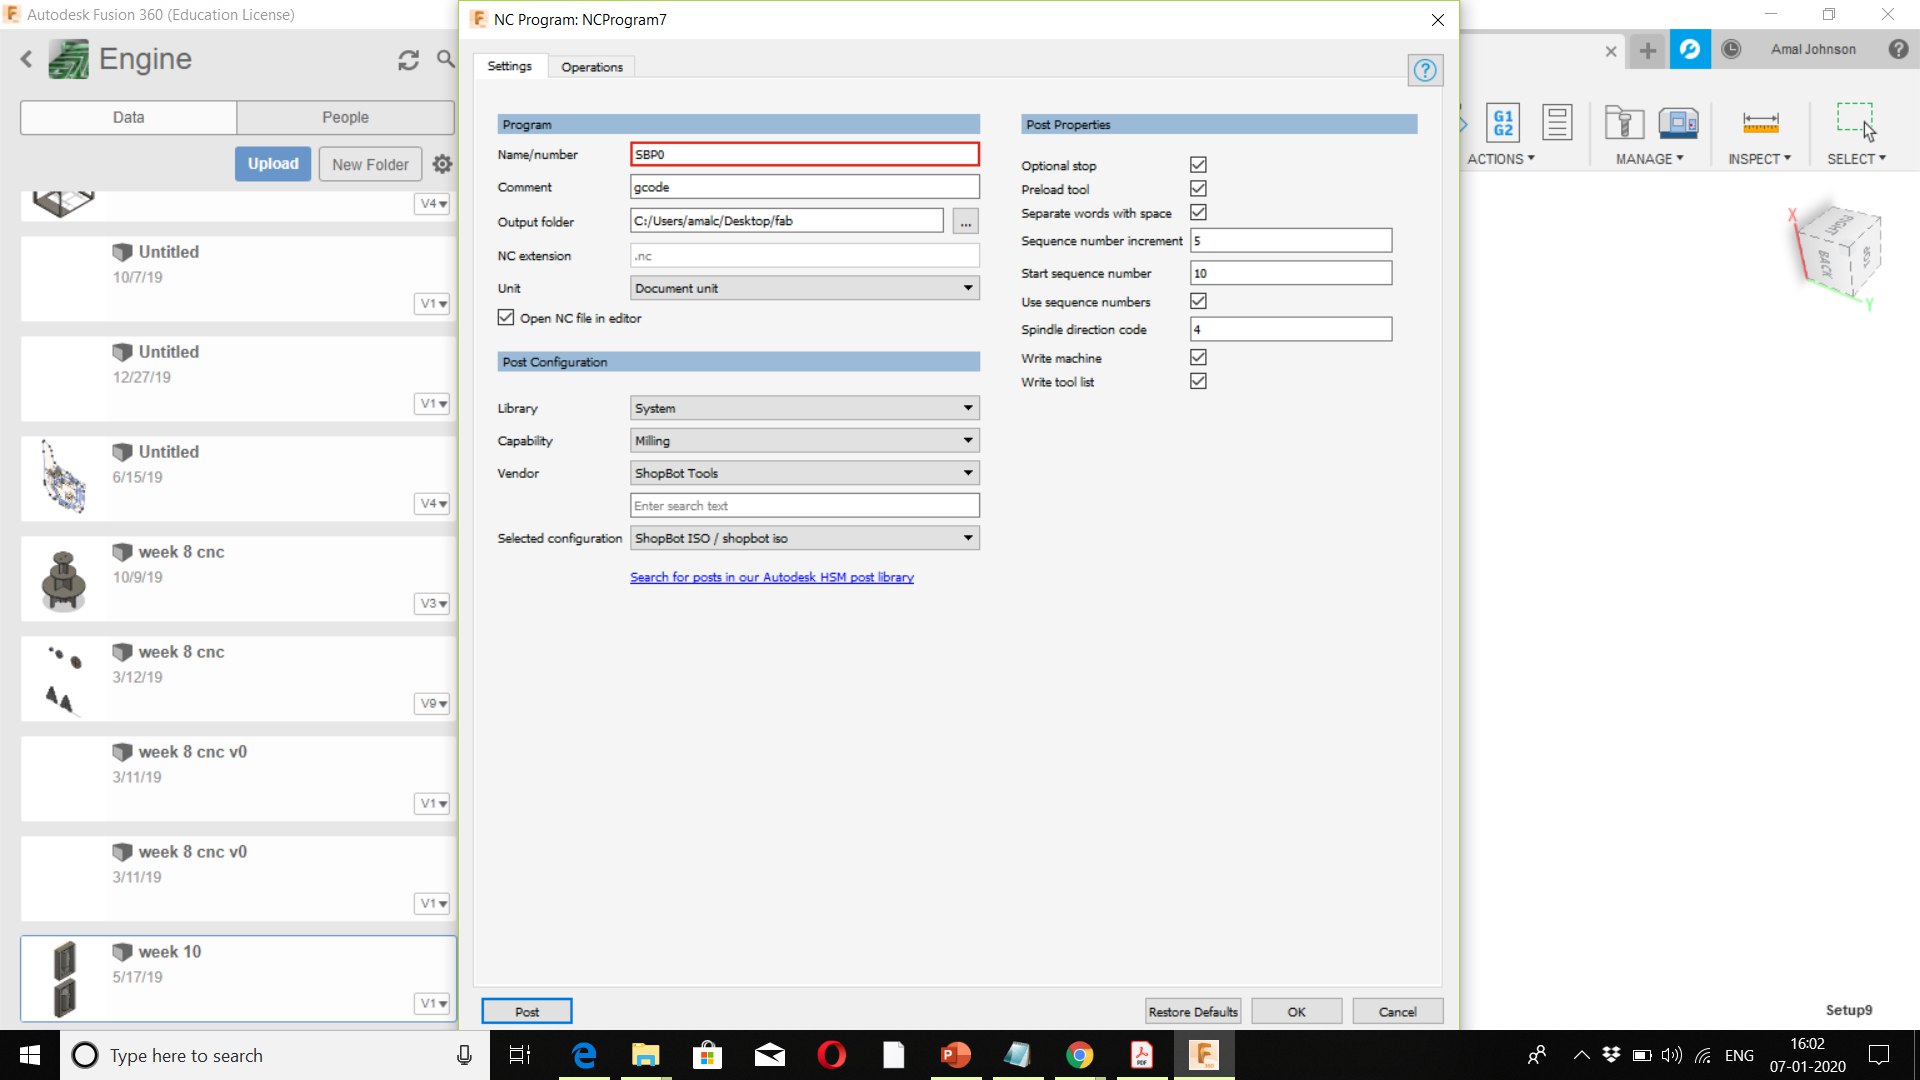
Task: Expand the Vendor ShopBot Tools dropdown
Action: [x=805, y=473]
